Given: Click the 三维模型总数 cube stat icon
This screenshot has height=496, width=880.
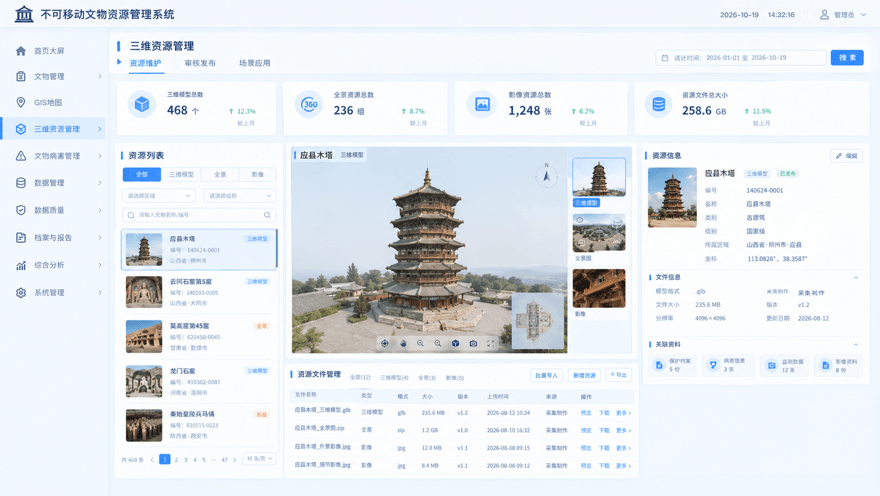Looking at the screenshot, I should [142, 104].
